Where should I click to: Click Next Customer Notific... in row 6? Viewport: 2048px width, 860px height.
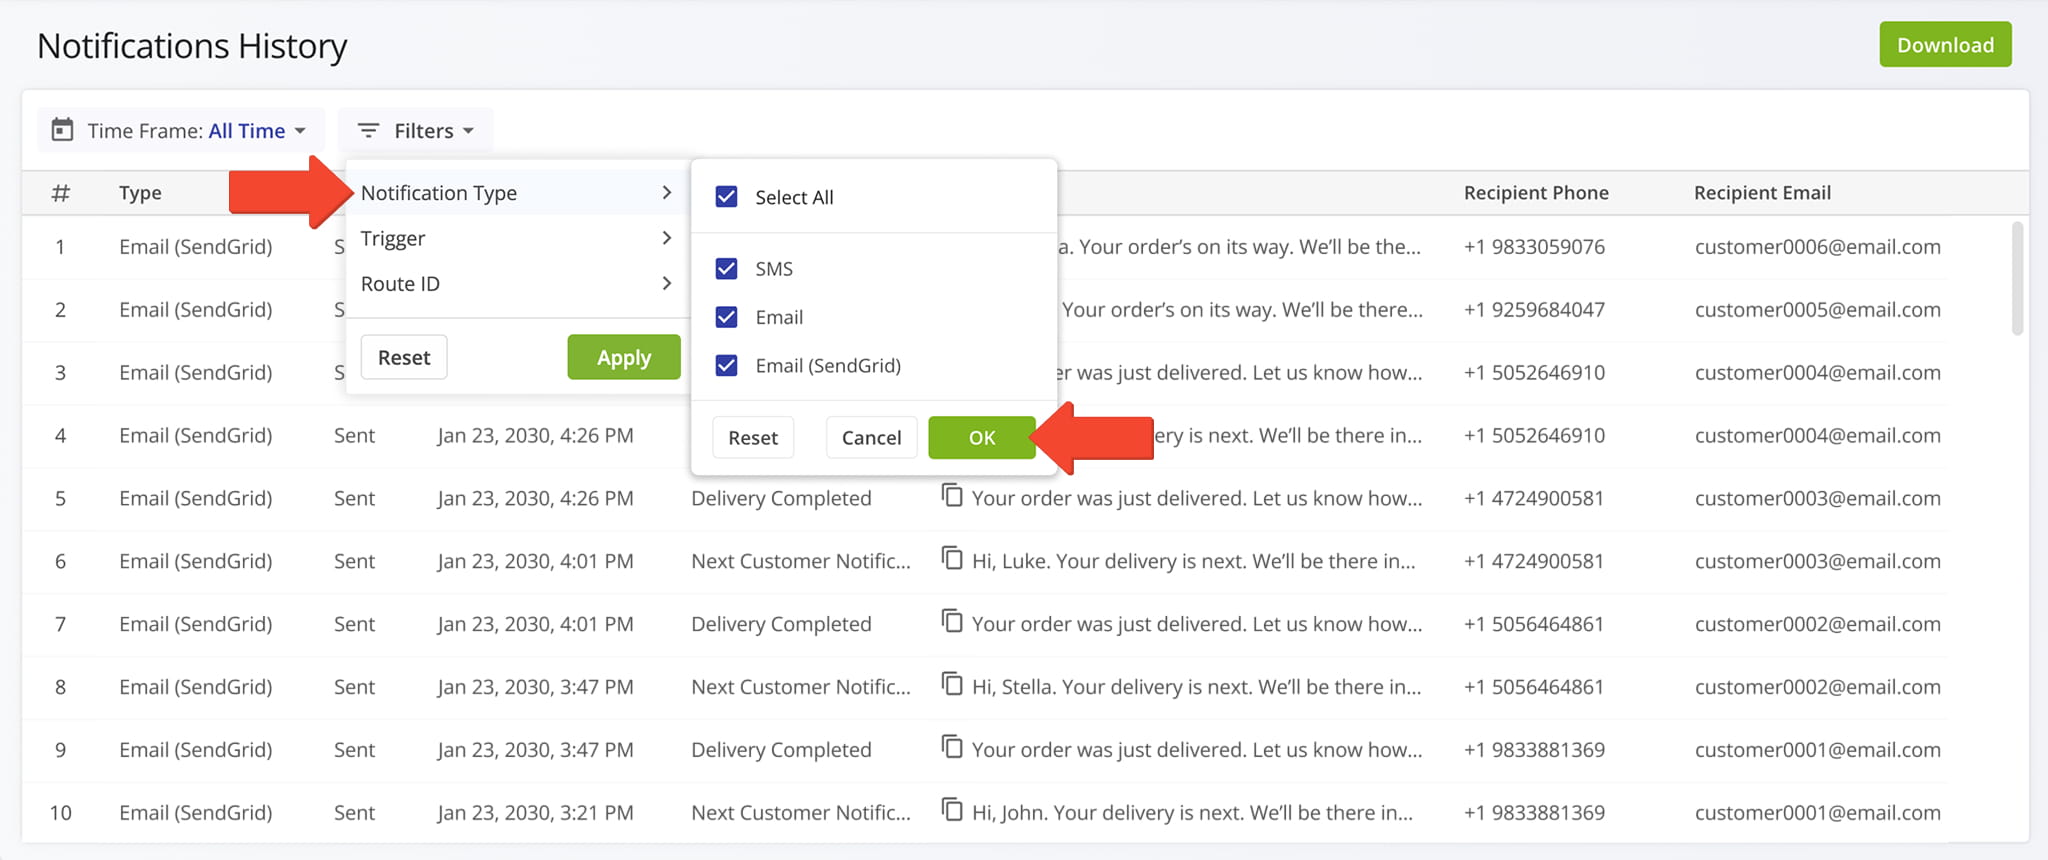tap(801, 561)
